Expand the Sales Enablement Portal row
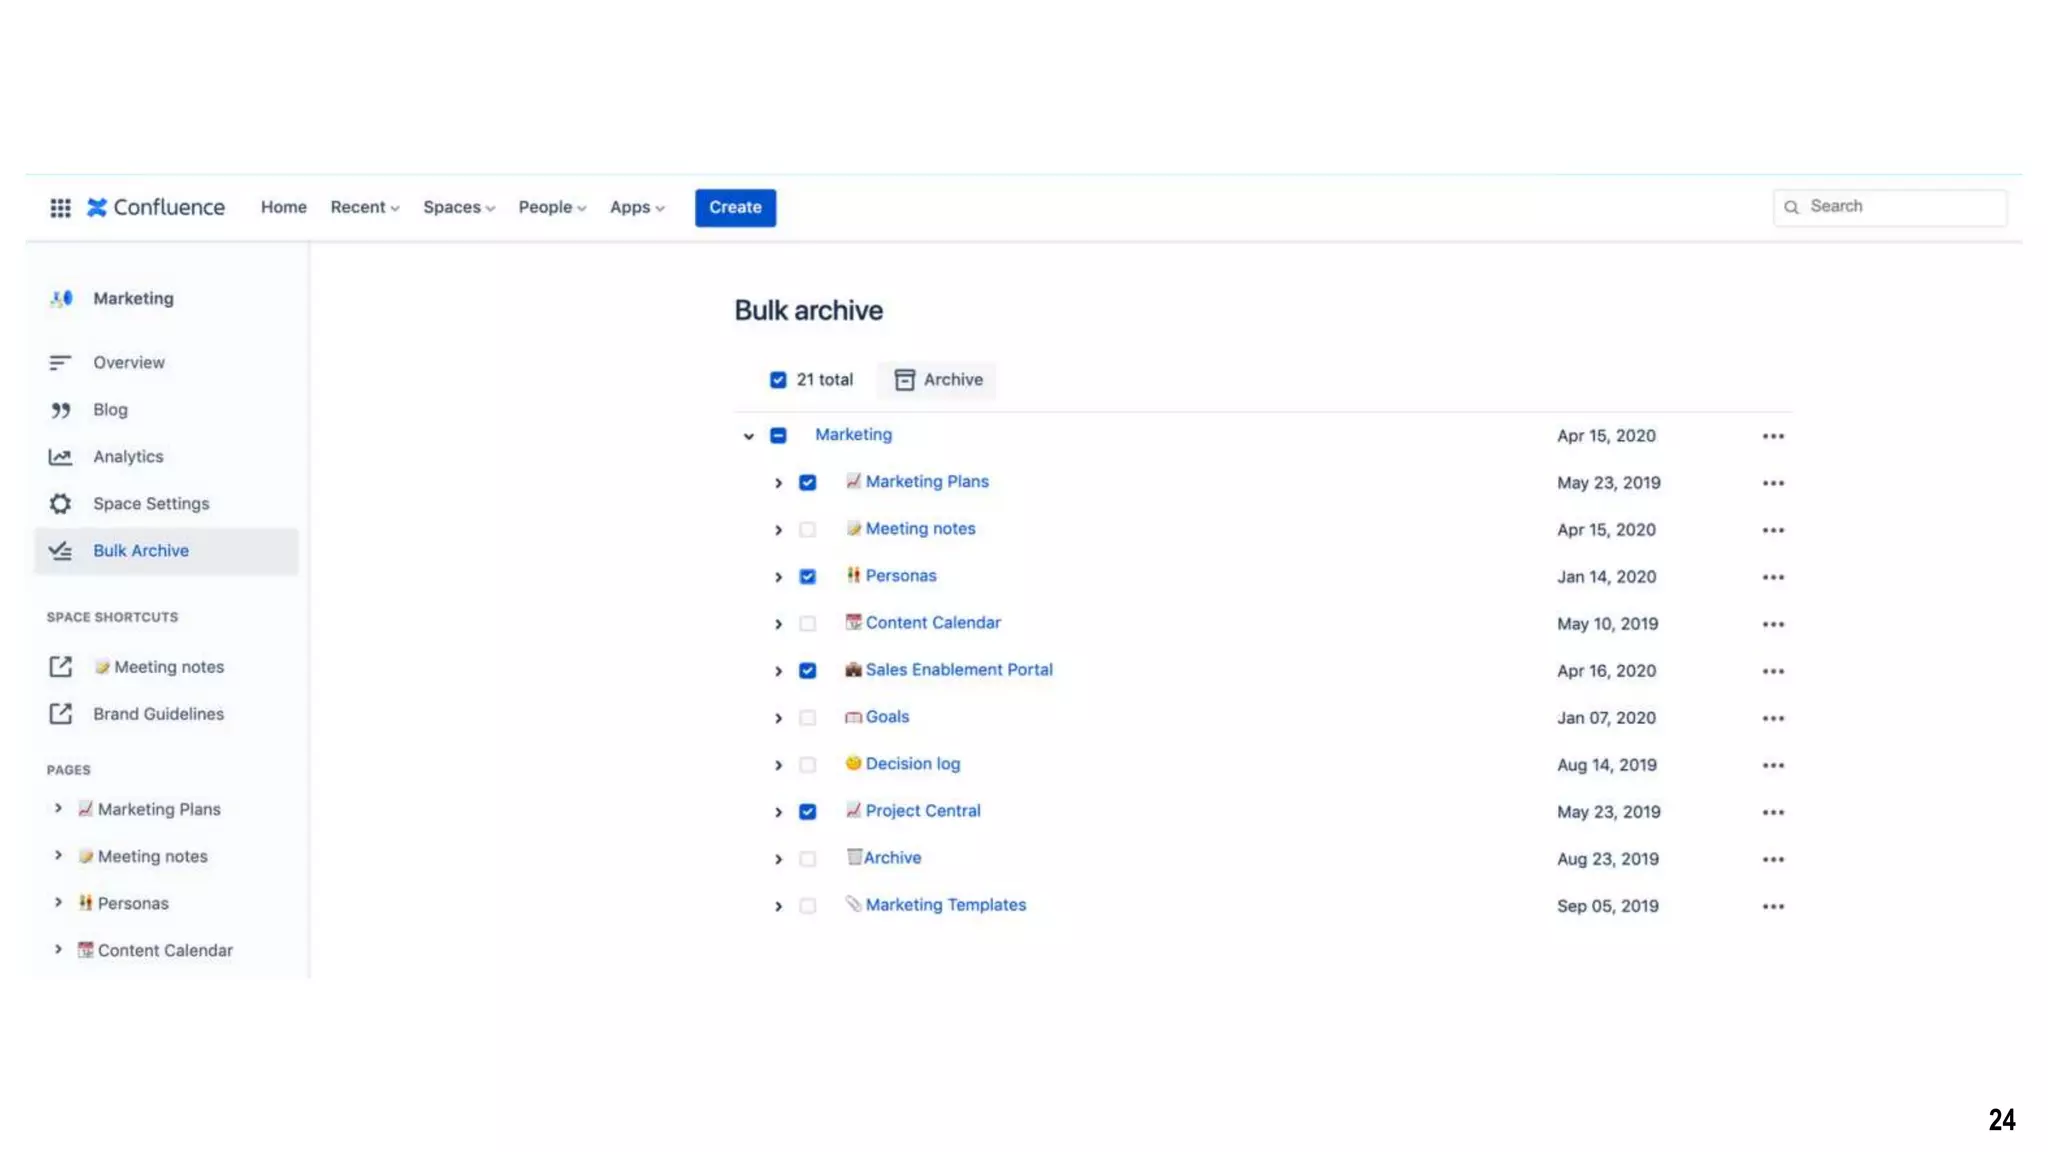Image resolution: width=2048 pixels, height=1152 pixels. tap(778, 671)
